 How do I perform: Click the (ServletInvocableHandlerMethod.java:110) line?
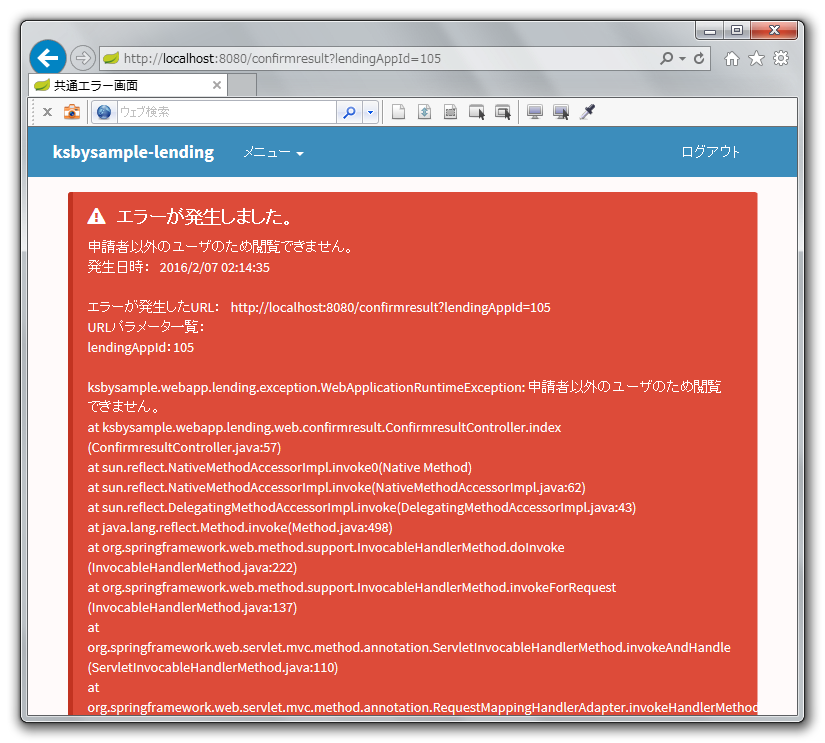(x=213, y=667)
